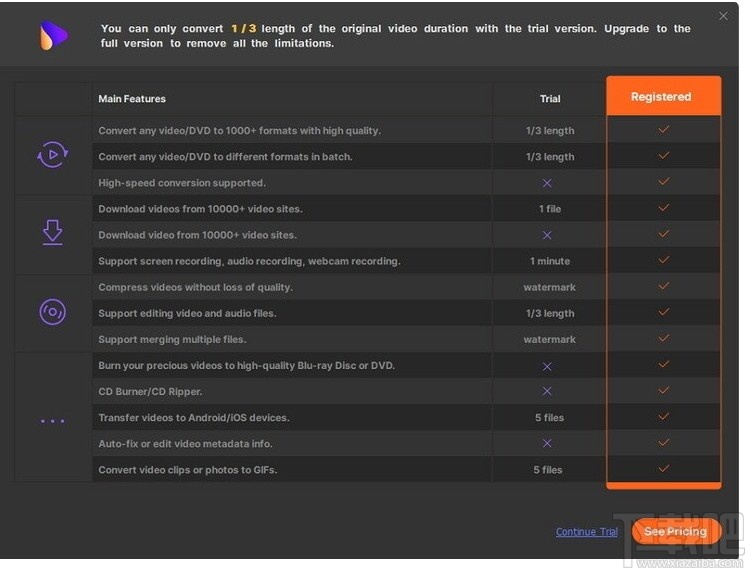Click the X mark for CD Burner/CD Ripper
The height and width of the screenshot is (568, 747).
pos(547,391)
